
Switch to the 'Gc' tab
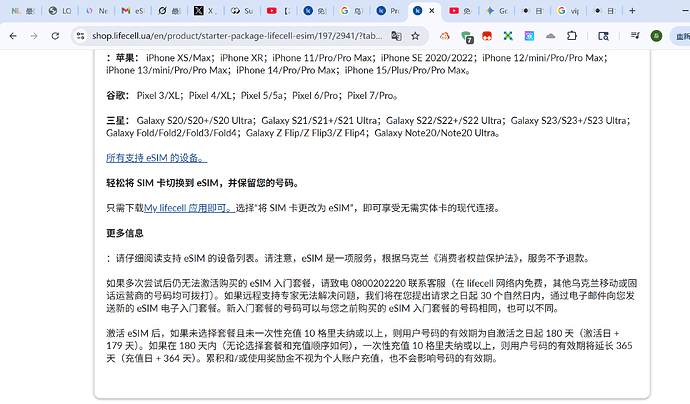pyautogui.click(x=496, y=11)
